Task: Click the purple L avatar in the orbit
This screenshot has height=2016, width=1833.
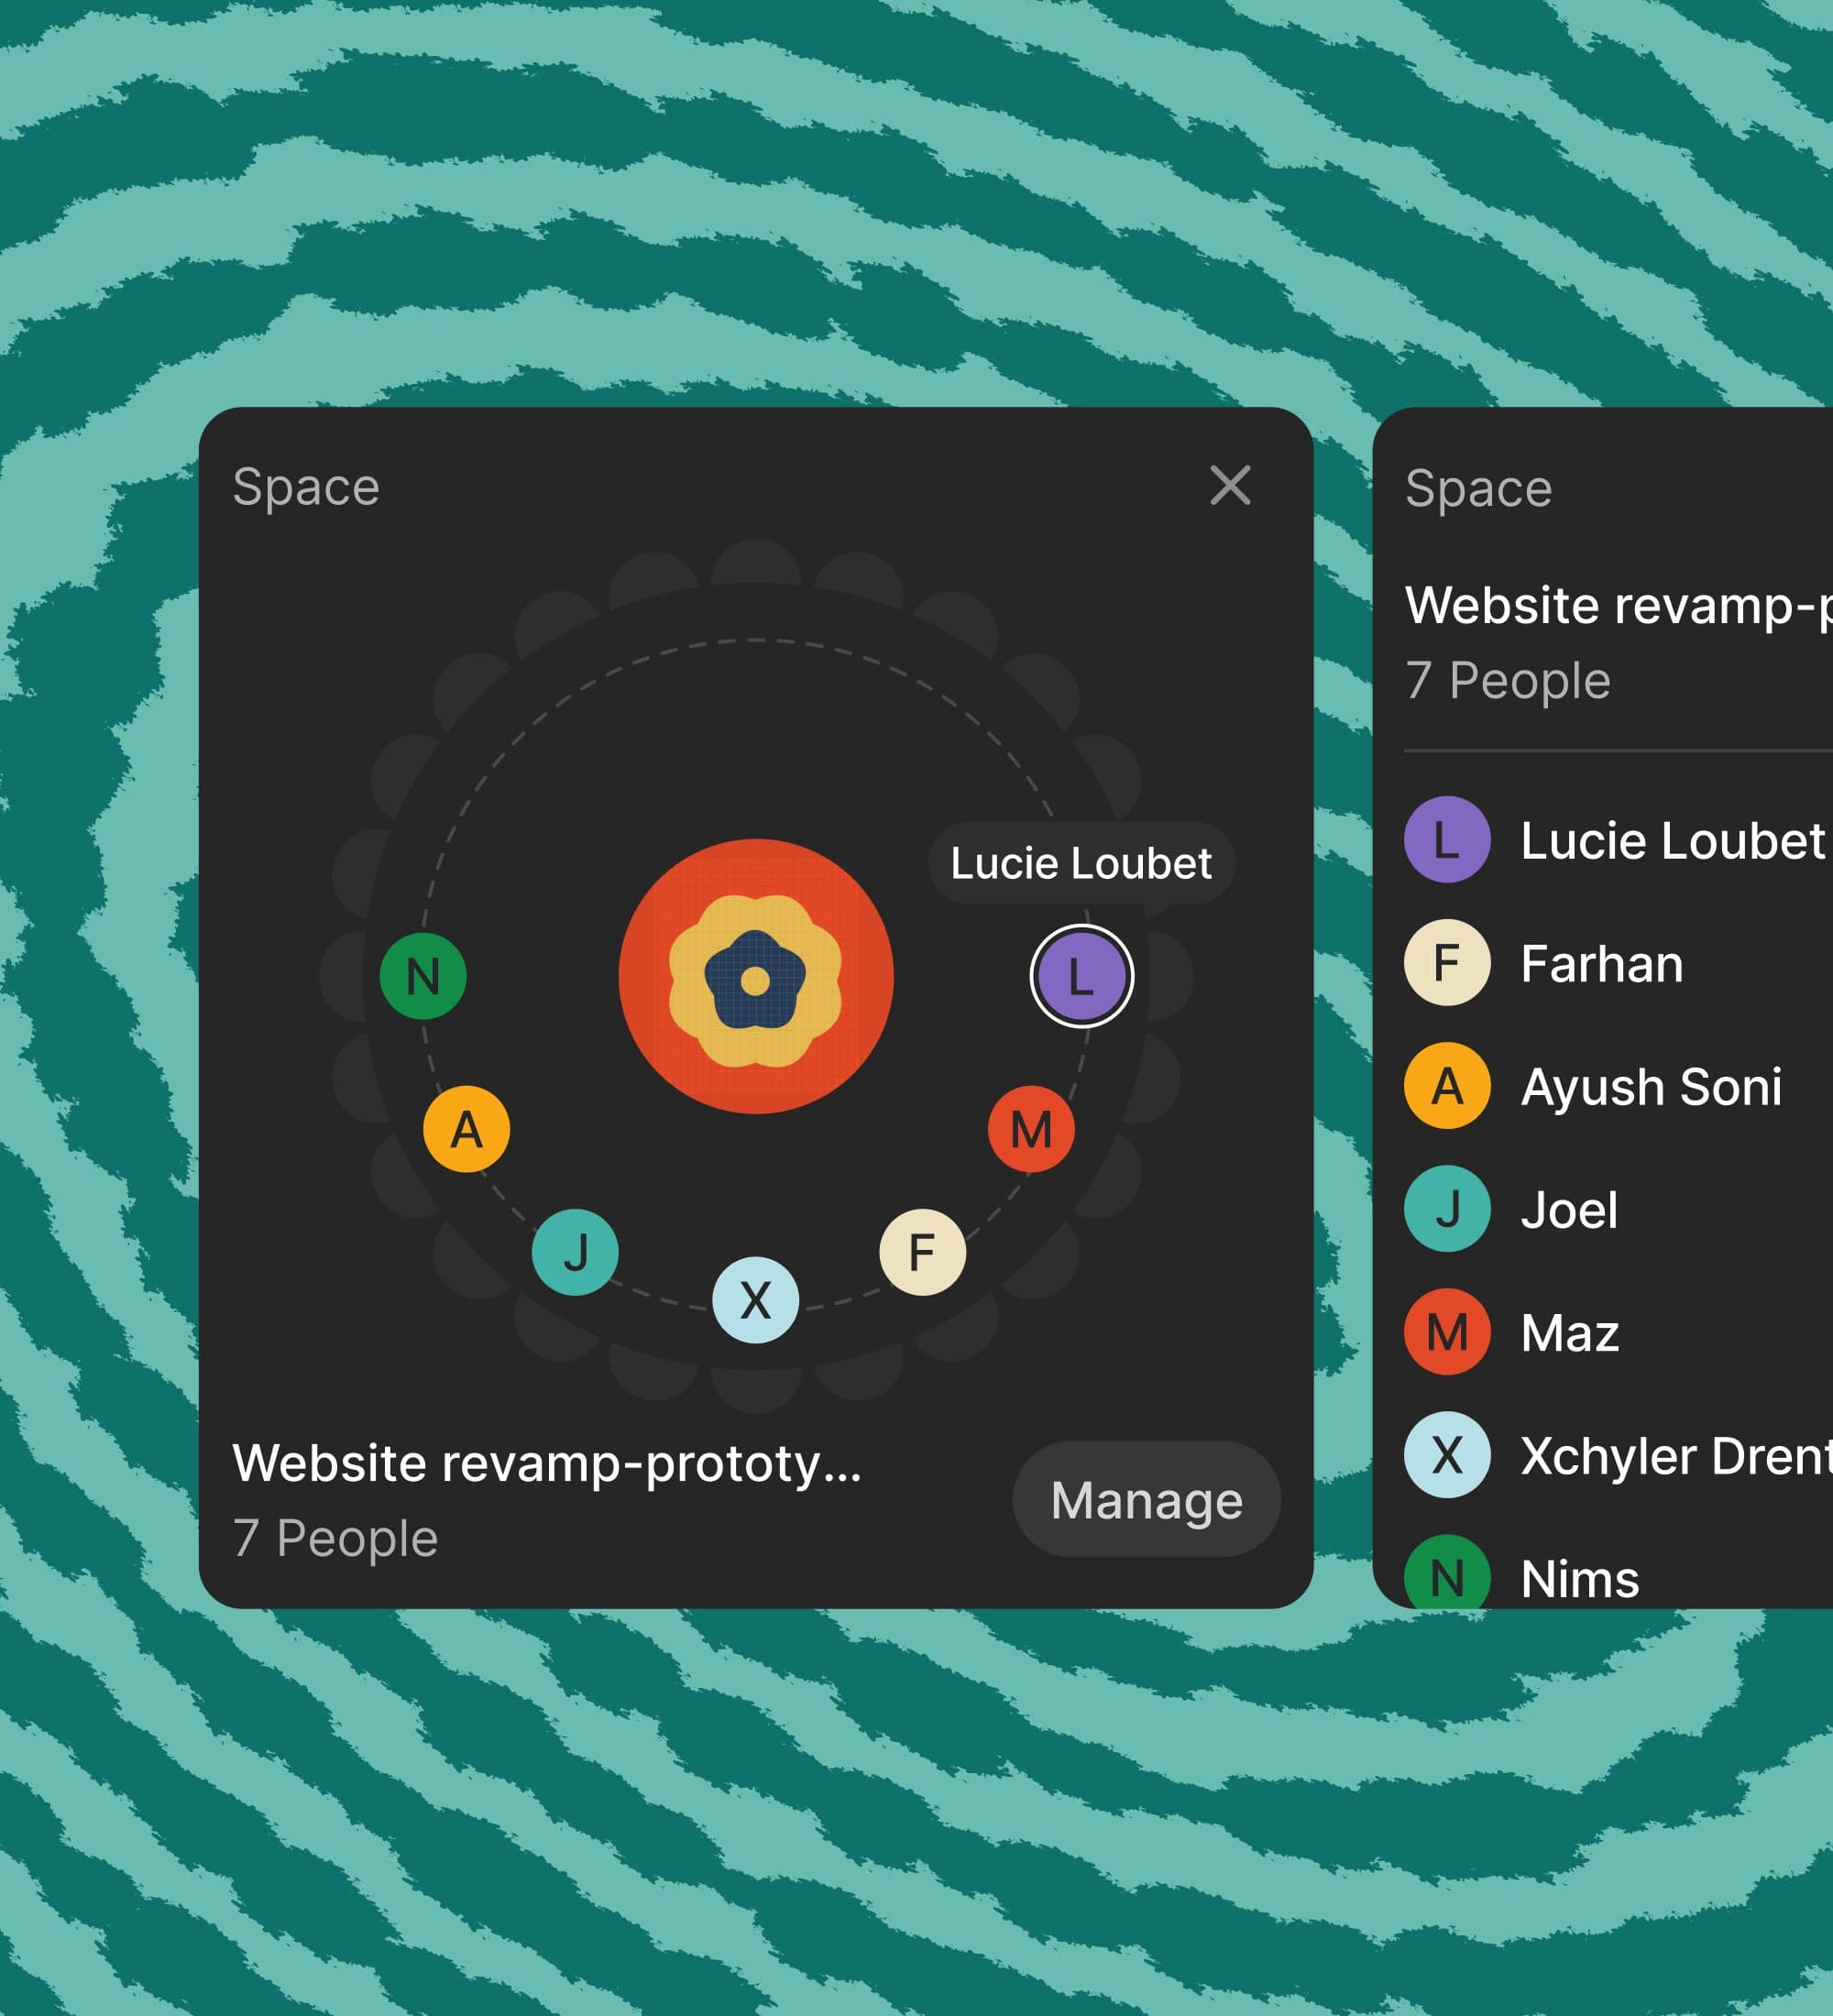Action: click(1082, 976)
